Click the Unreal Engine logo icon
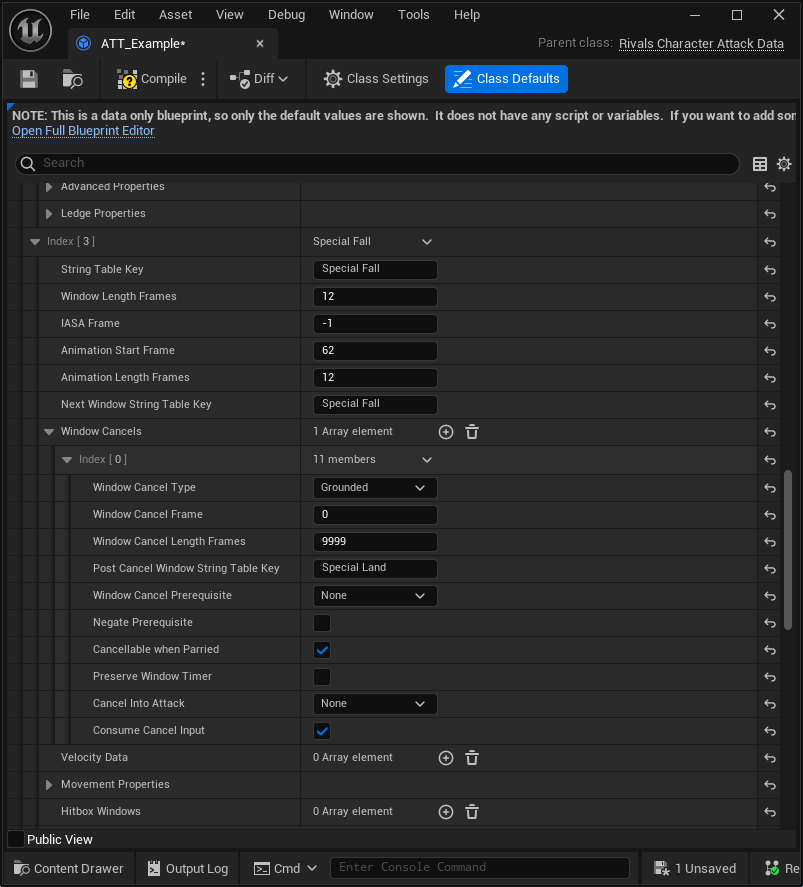Screen dimensions: 803x887 pos(31,31)
